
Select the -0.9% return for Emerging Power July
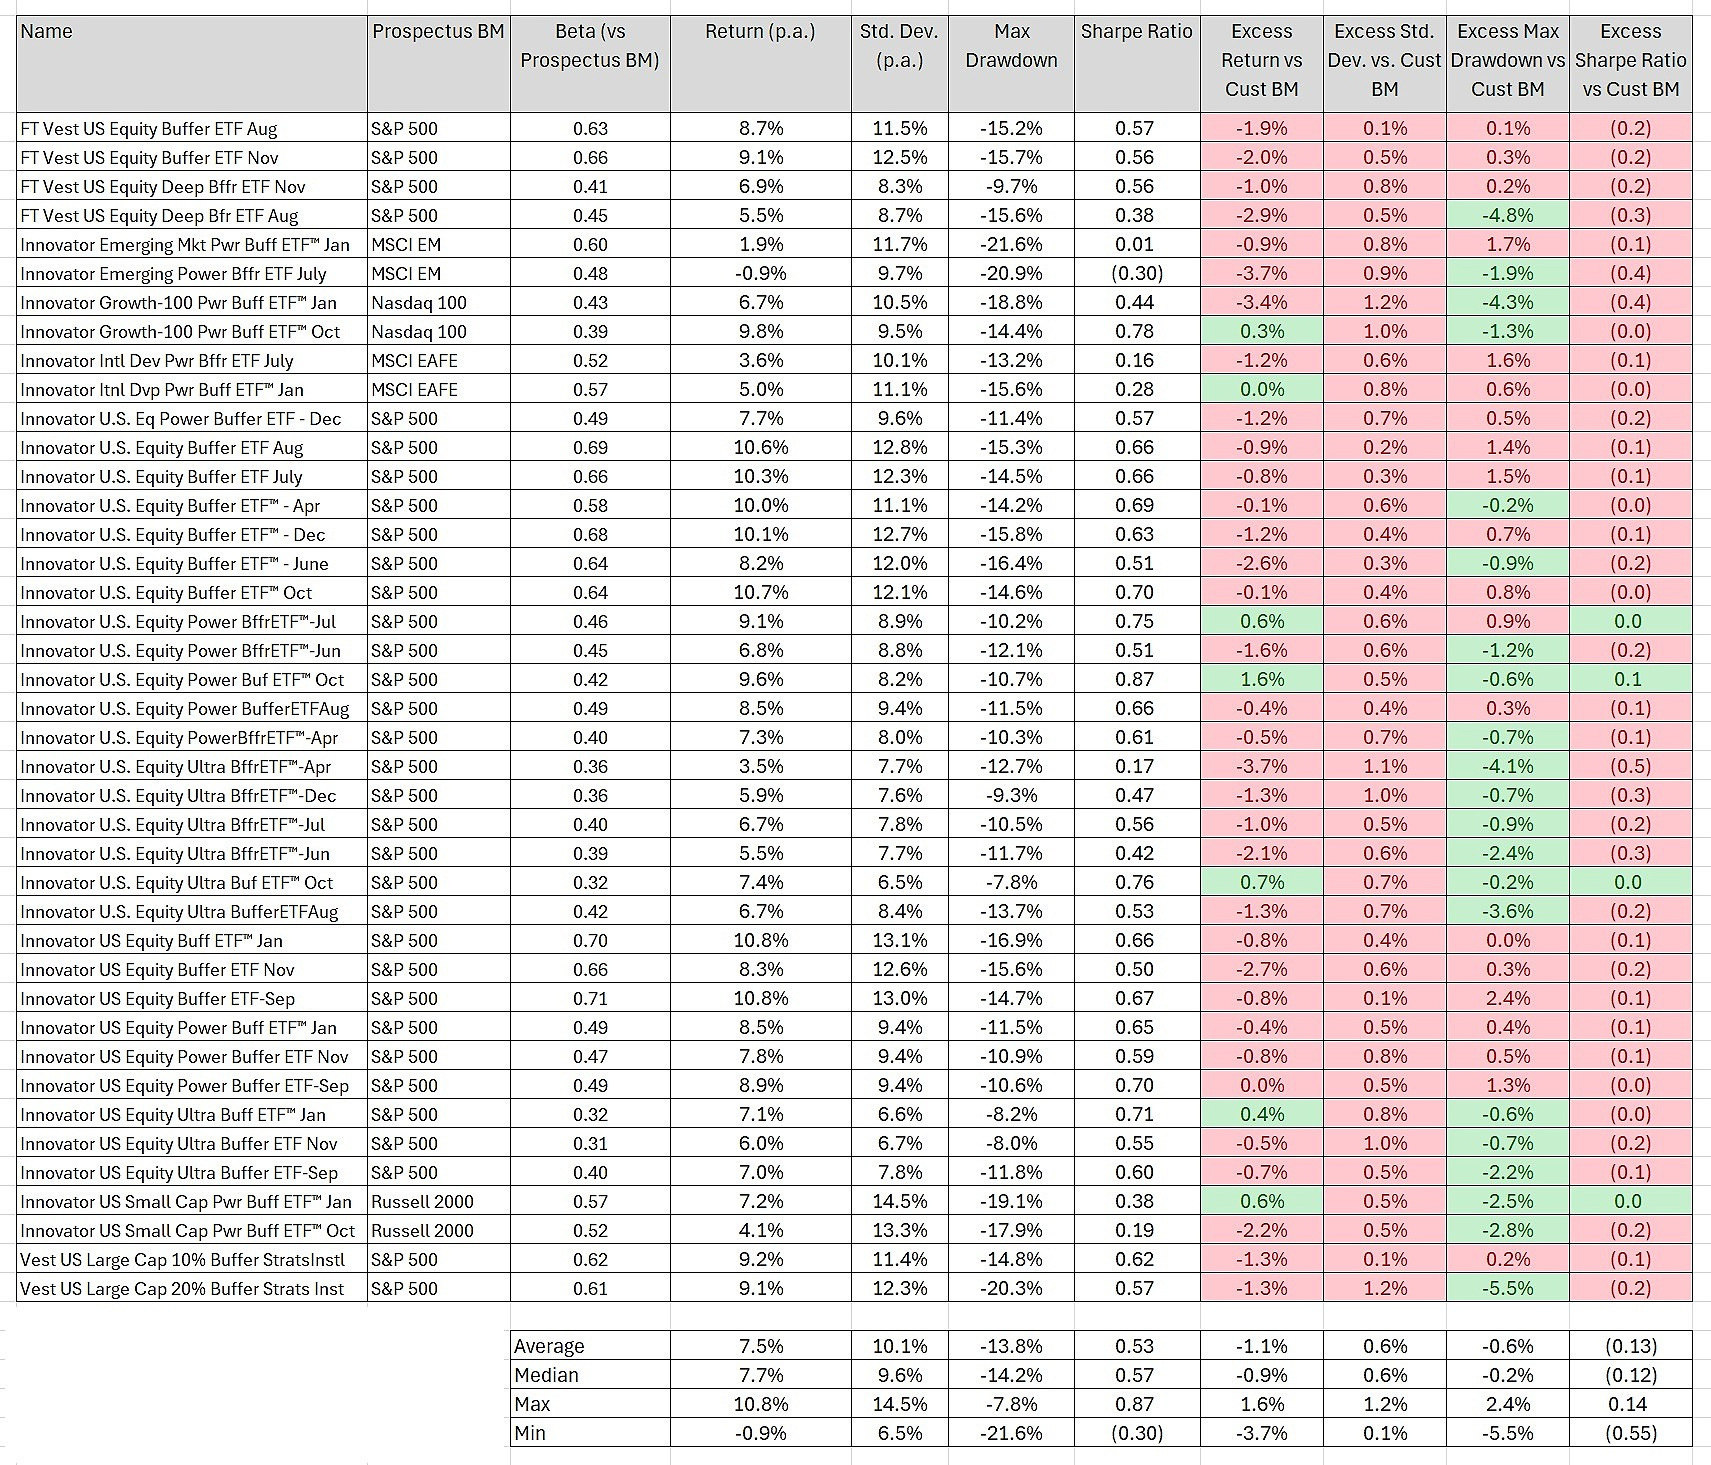click(760, 273)
